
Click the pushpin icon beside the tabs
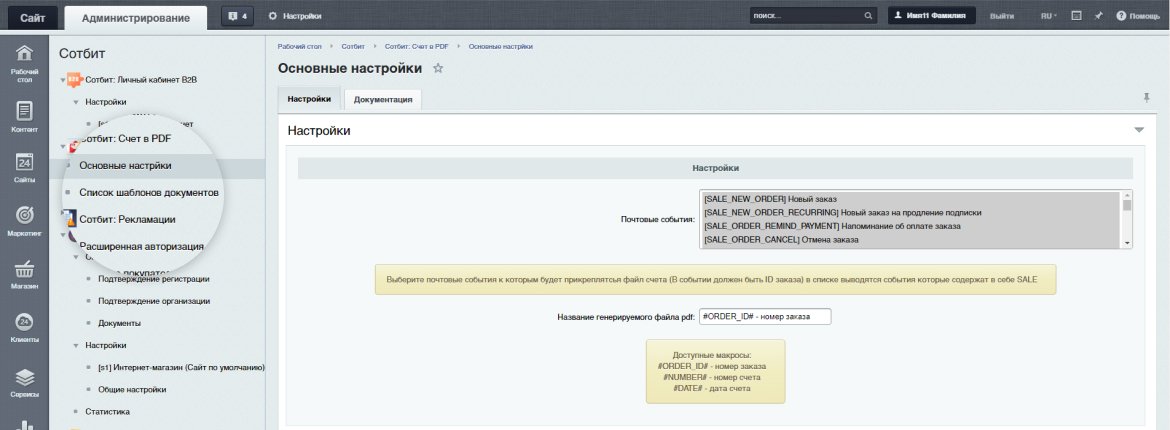pos(1147,98)
